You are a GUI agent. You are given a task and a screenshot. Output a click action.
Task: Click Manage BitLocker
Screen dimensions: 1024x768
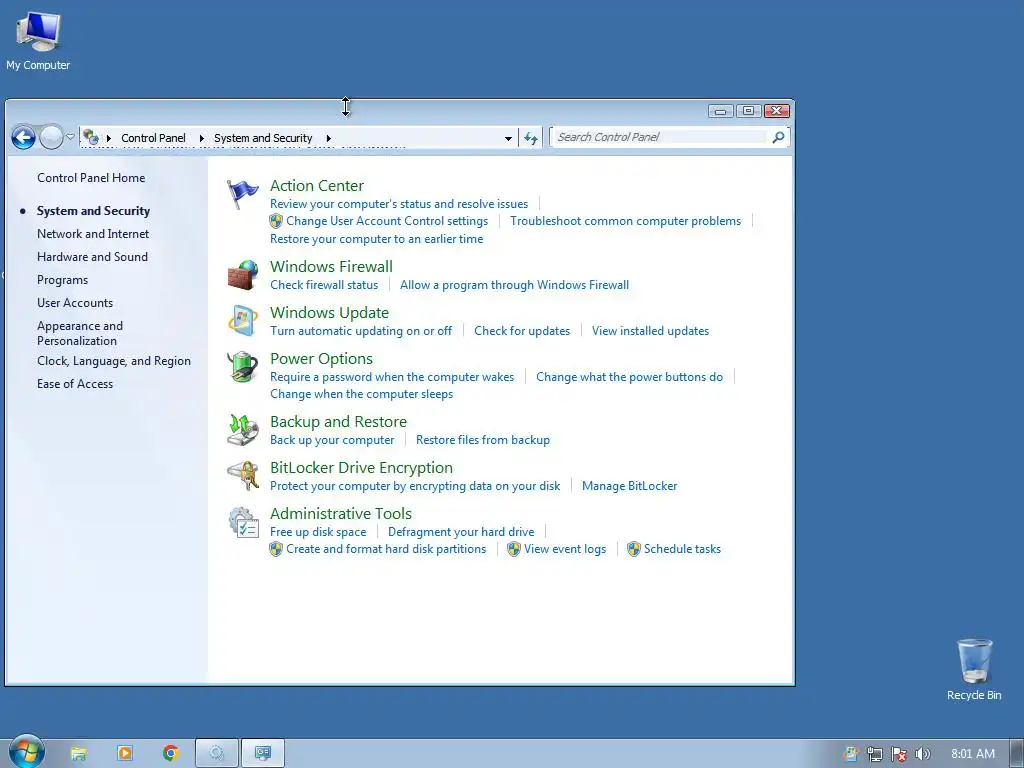(629, 486)
